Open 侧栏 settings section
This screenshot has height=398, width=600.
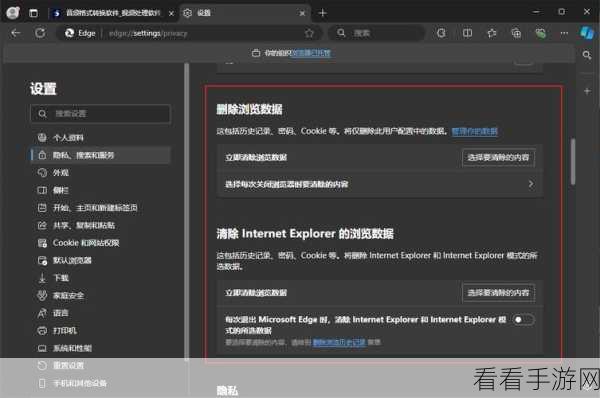click(100, 190)
